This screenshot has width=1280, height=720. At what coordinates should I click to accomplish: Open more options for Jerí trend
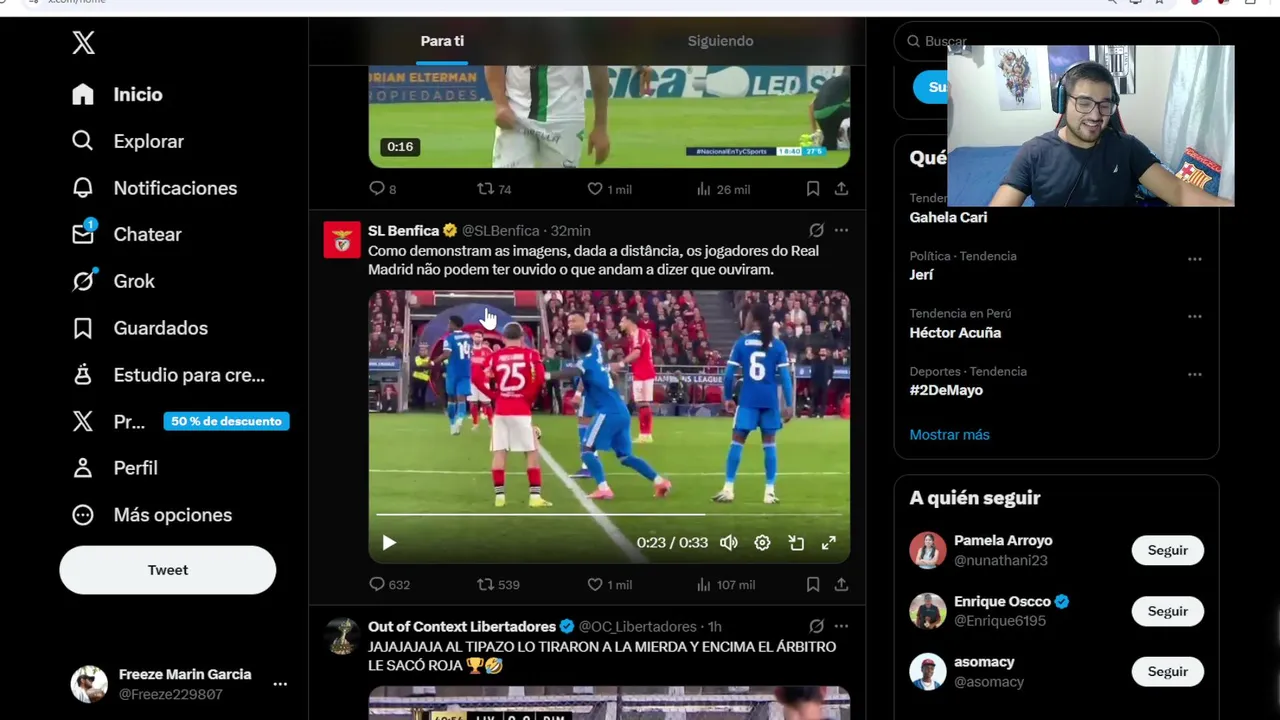click(x=1194, y=259)
